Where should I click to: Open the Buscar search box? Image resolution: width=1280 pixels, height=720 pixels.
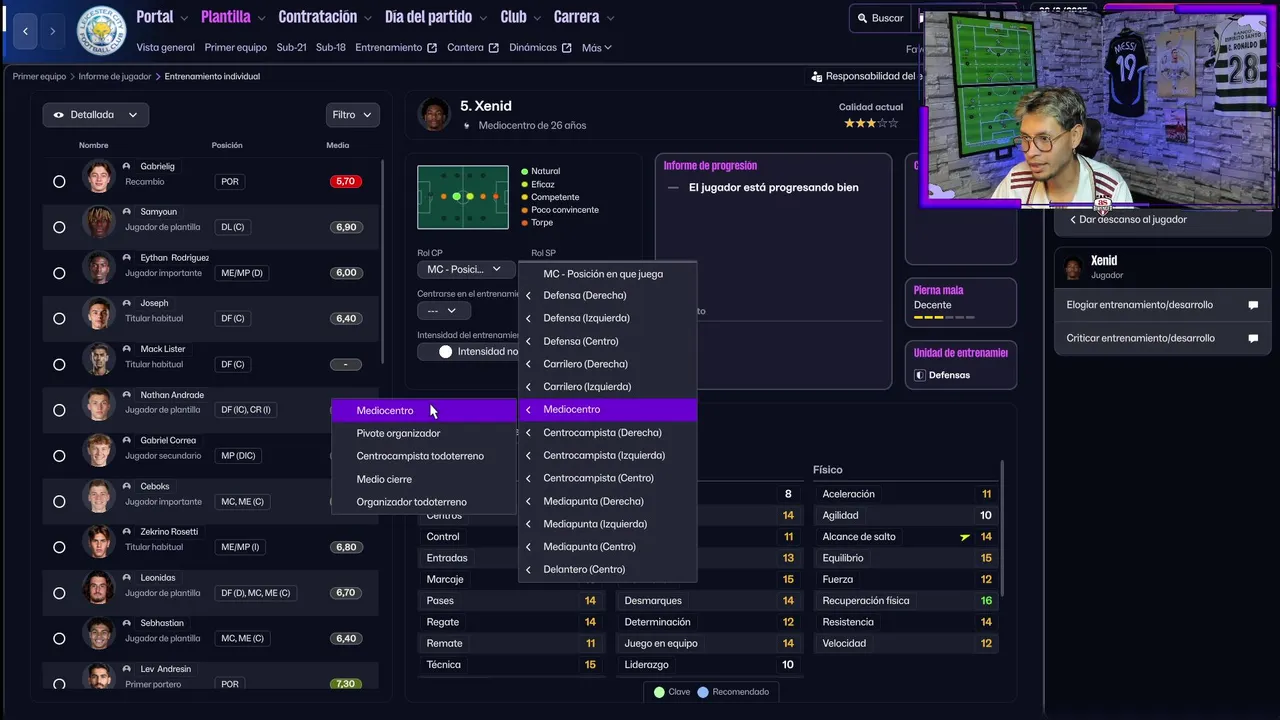[879, 18]
